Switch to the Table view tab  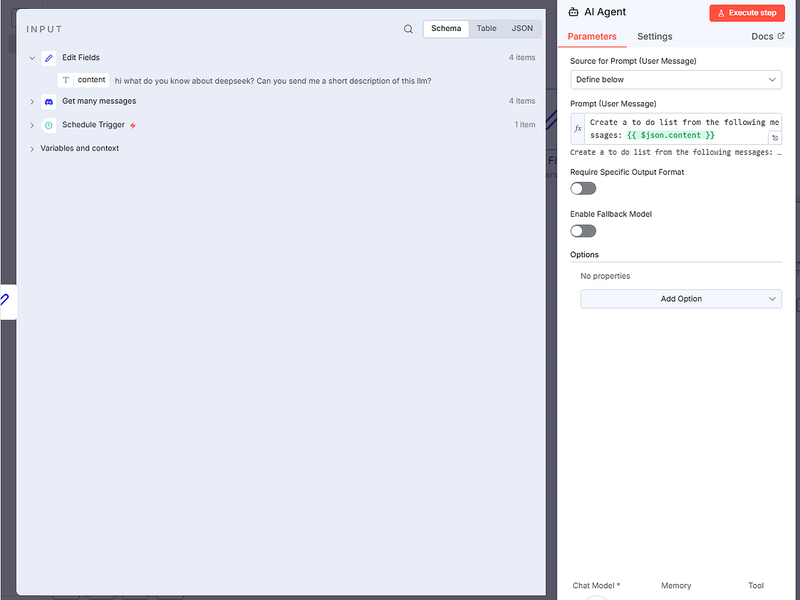click(x=486, y=29)
